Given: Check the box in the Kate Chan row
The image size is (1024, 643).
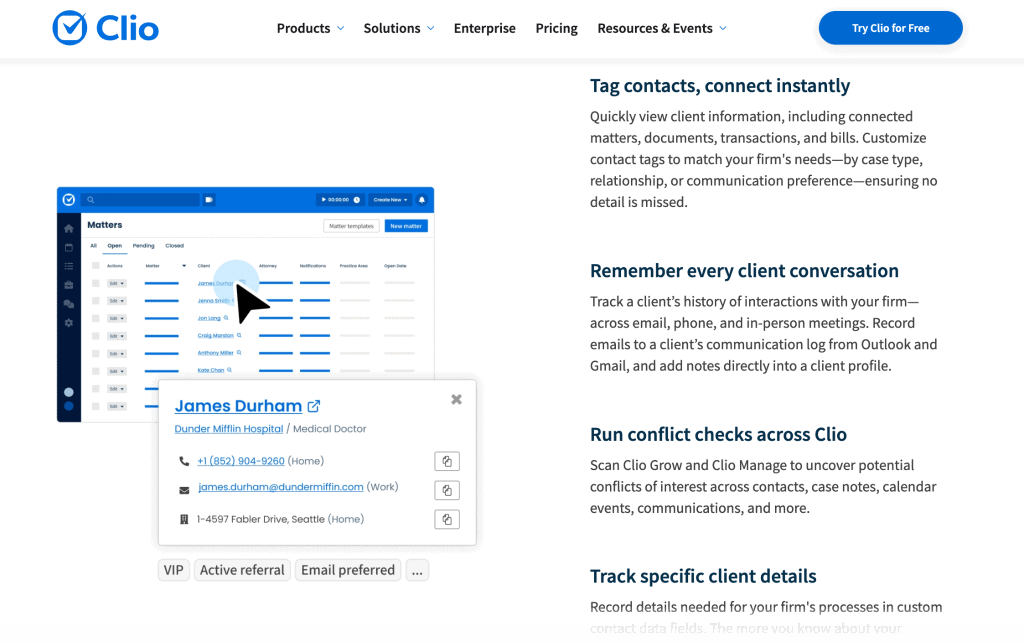Looking at the screenshot, I should click(95, 371).
